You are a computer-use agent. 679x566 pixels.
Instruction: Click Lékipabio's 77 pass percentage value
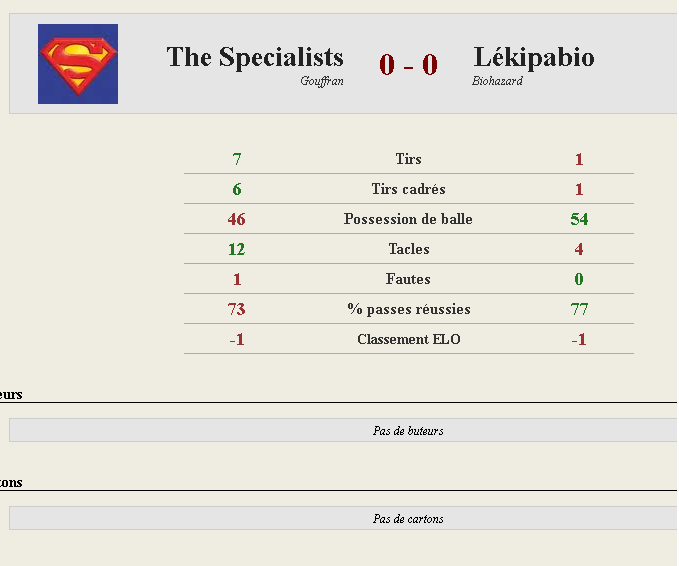point(579,309)
